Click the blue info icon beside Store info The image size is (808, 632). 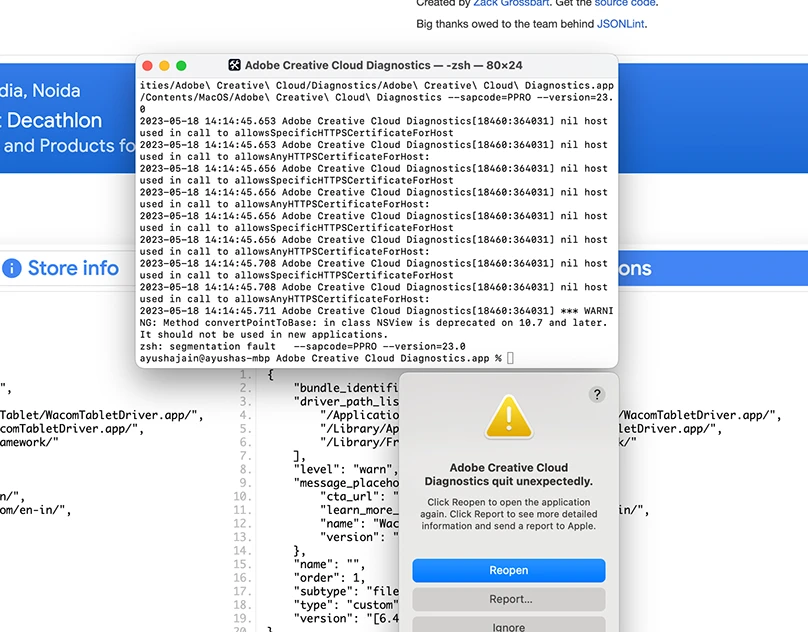pos(12,268)
